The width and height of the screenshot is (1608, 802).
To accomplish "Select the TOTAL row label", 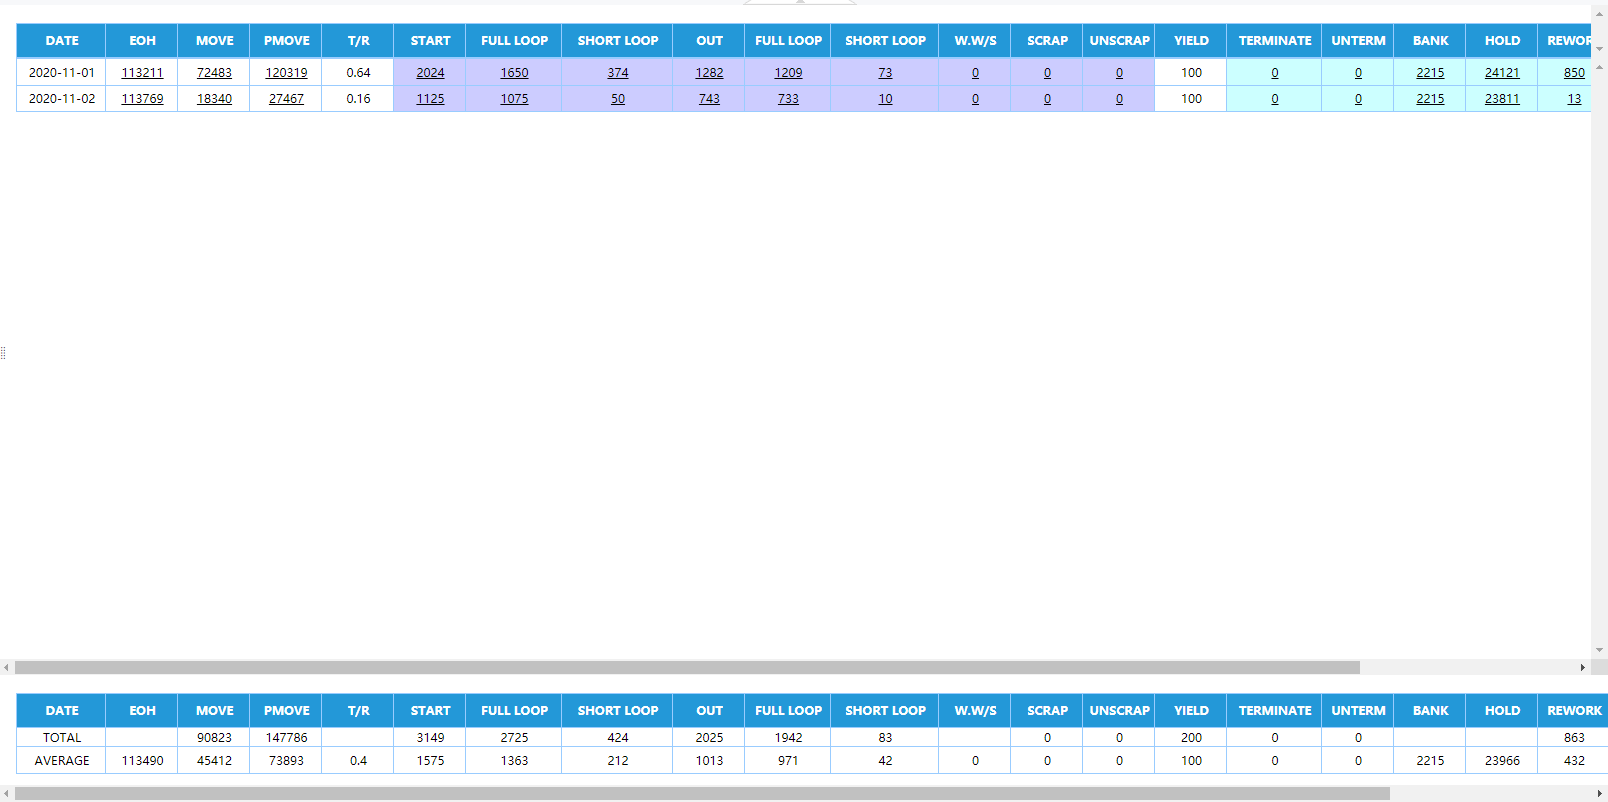I will pyautogui.click(x=62, y=738).
